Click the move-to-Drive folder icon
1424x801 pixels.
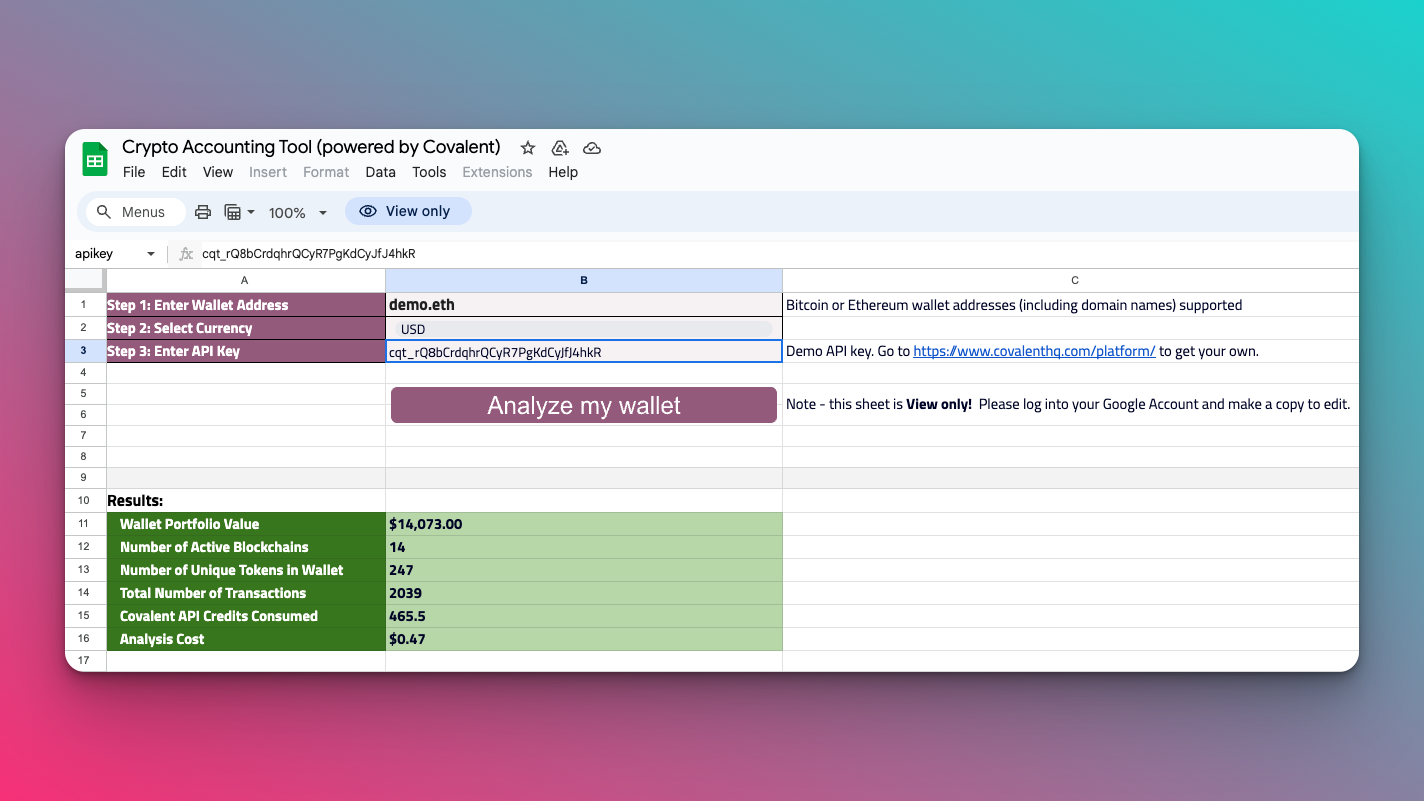click(560, 148)
